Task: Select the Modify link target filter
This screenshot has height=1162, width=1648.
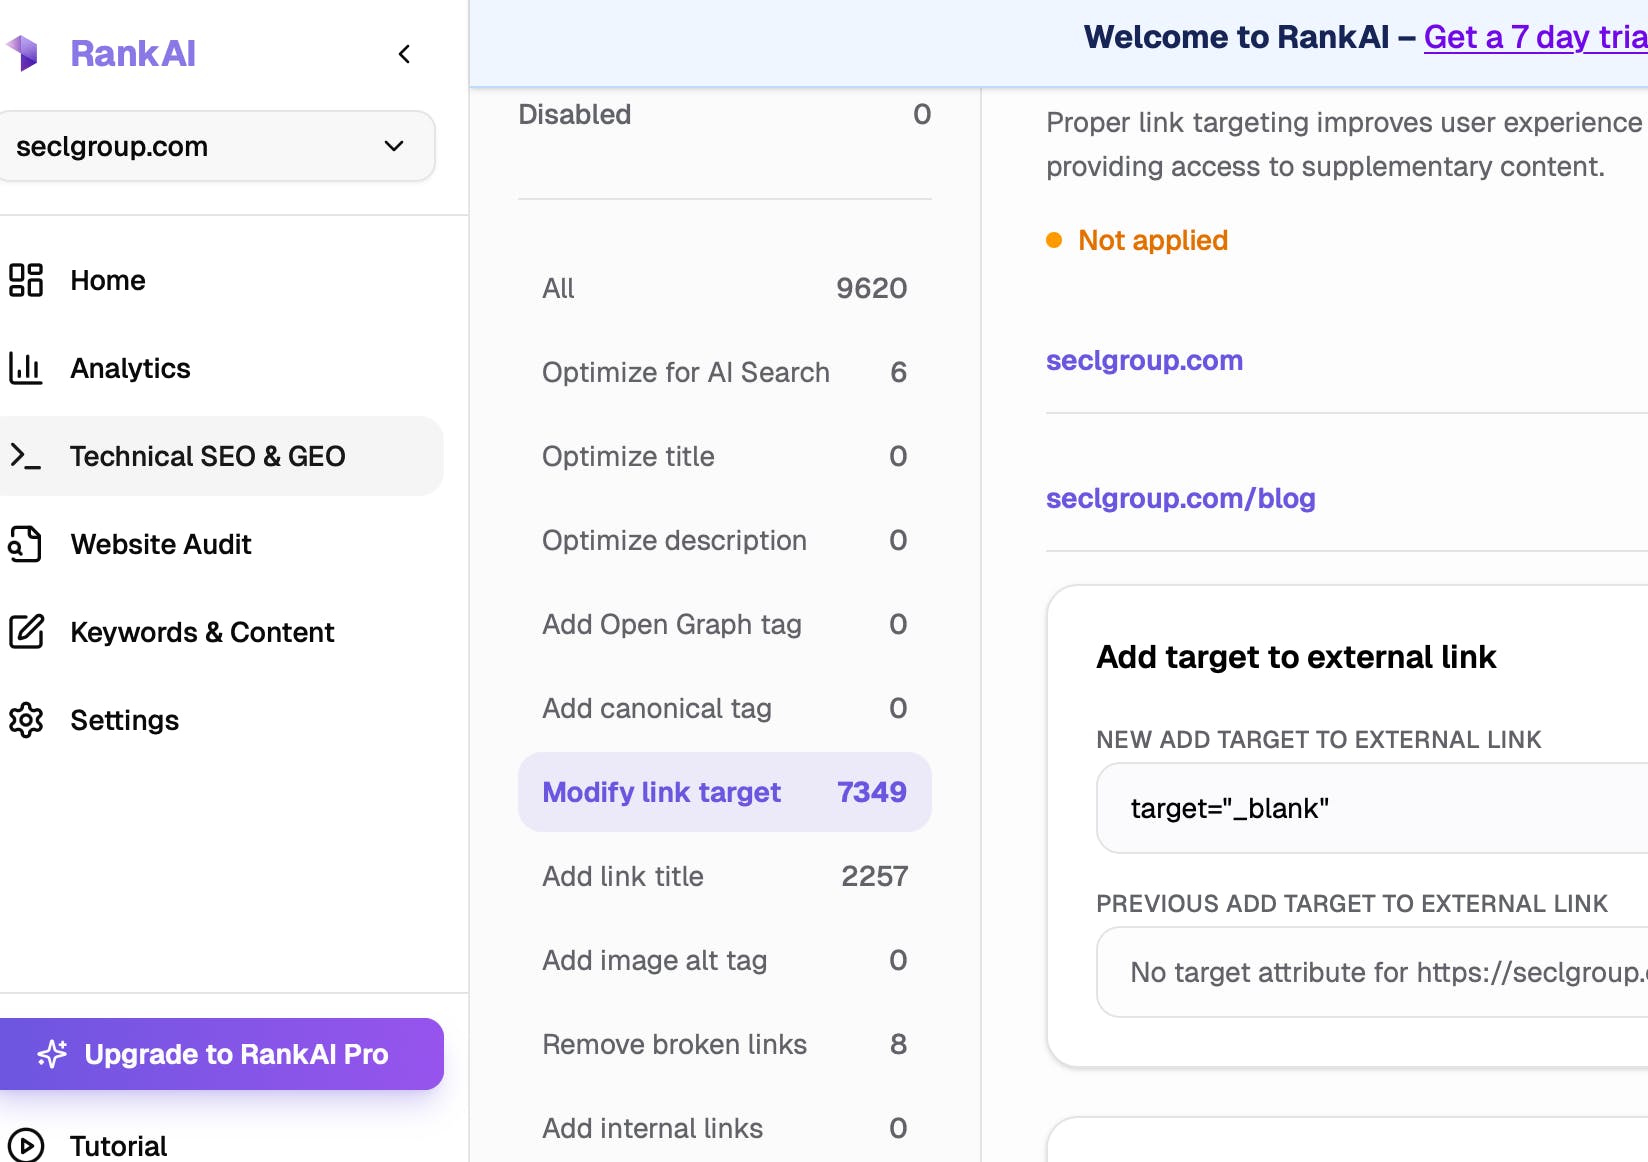Action: [724, 792]
